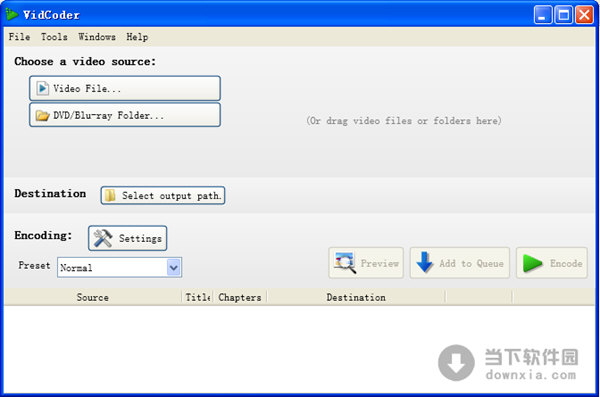The height and width of the screenshot is (397, 600).
Task: Click the hammer and wrench Settings icon
Action: click(103, 238)
